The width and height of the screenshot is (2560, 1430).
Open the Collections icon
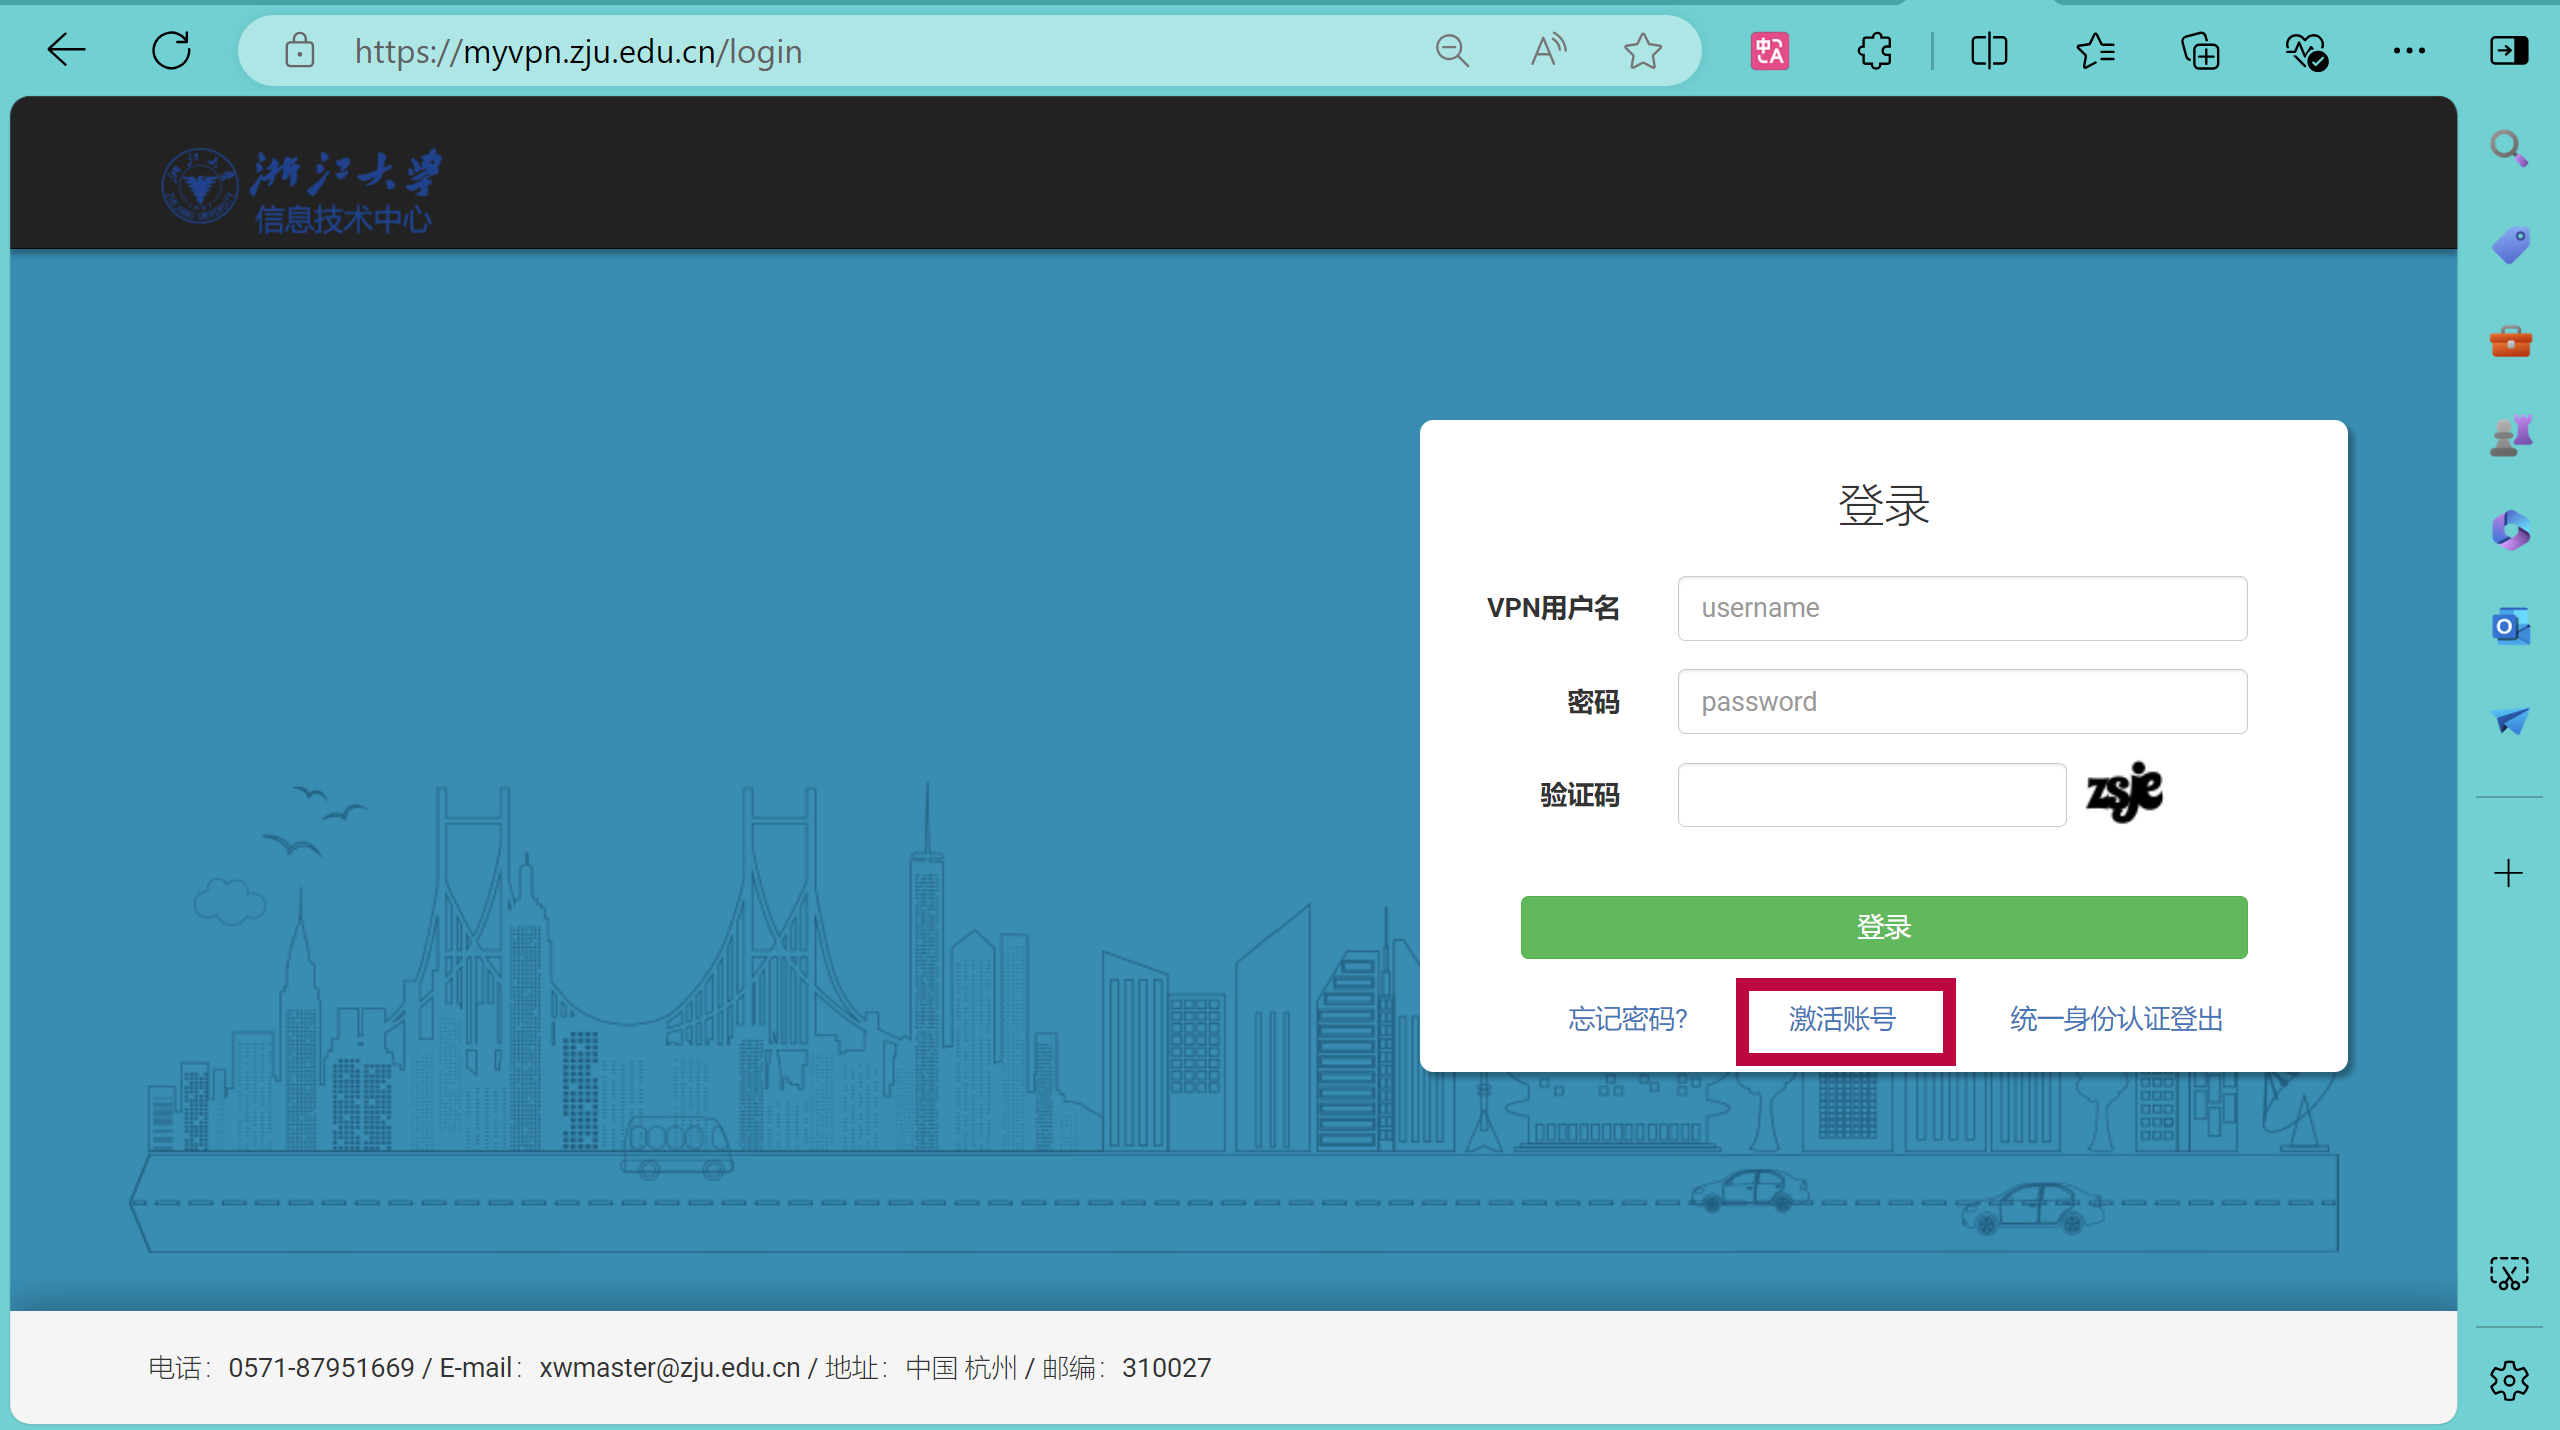[x=2200, y=50]
